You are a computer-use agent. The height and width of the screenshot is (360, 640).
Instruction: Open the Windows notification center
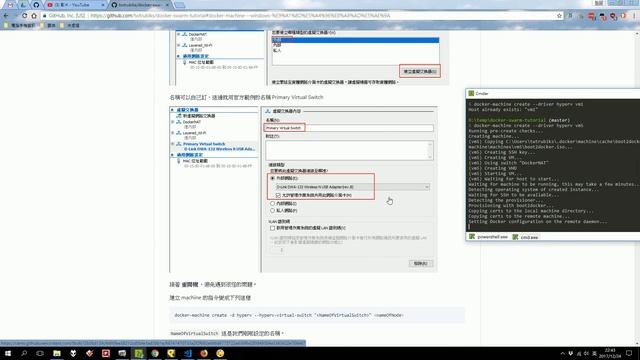630,353
